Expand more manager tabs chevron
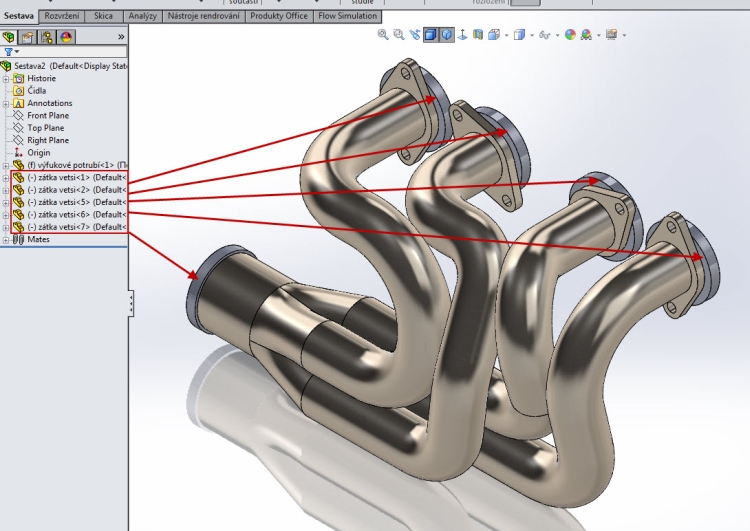 (121, 37)
